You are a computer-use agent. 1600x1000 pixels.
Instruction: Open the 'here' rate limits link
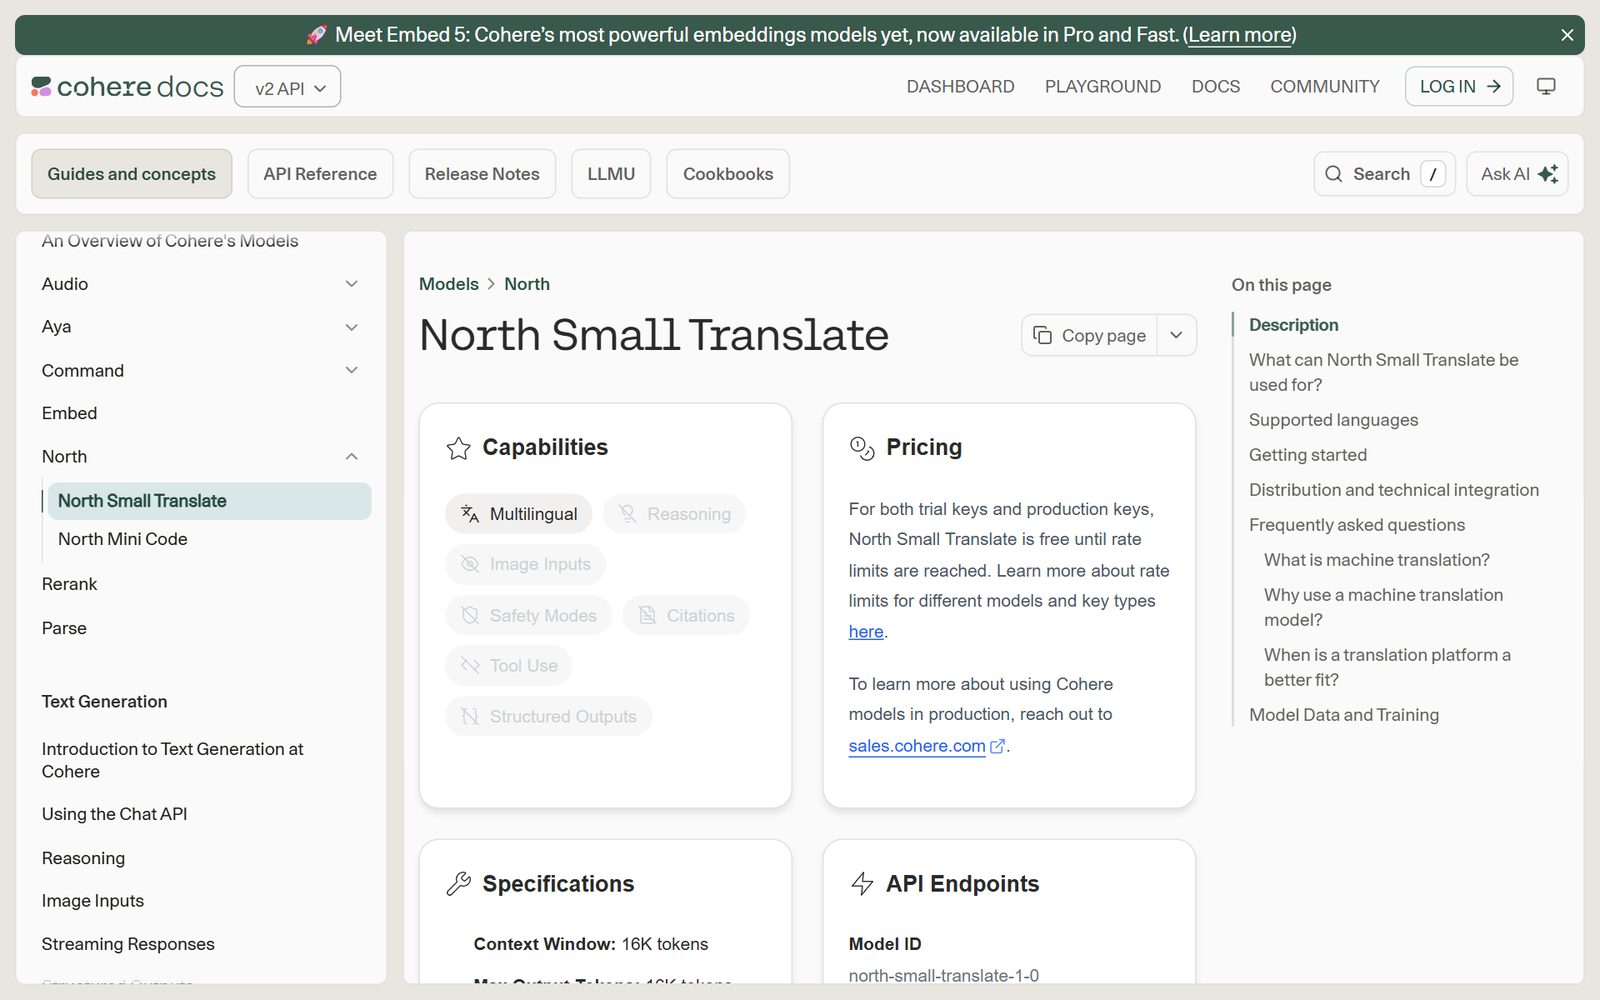tap(866, 632)
